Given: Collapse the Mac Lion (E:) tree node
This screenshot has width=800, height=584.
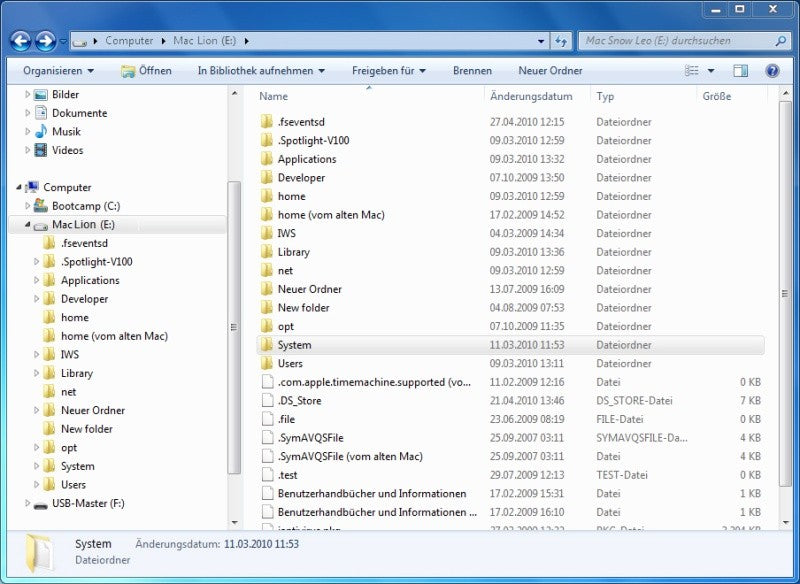Looking at the screenshot, I should pyautogui.click(x=28, y=225).
